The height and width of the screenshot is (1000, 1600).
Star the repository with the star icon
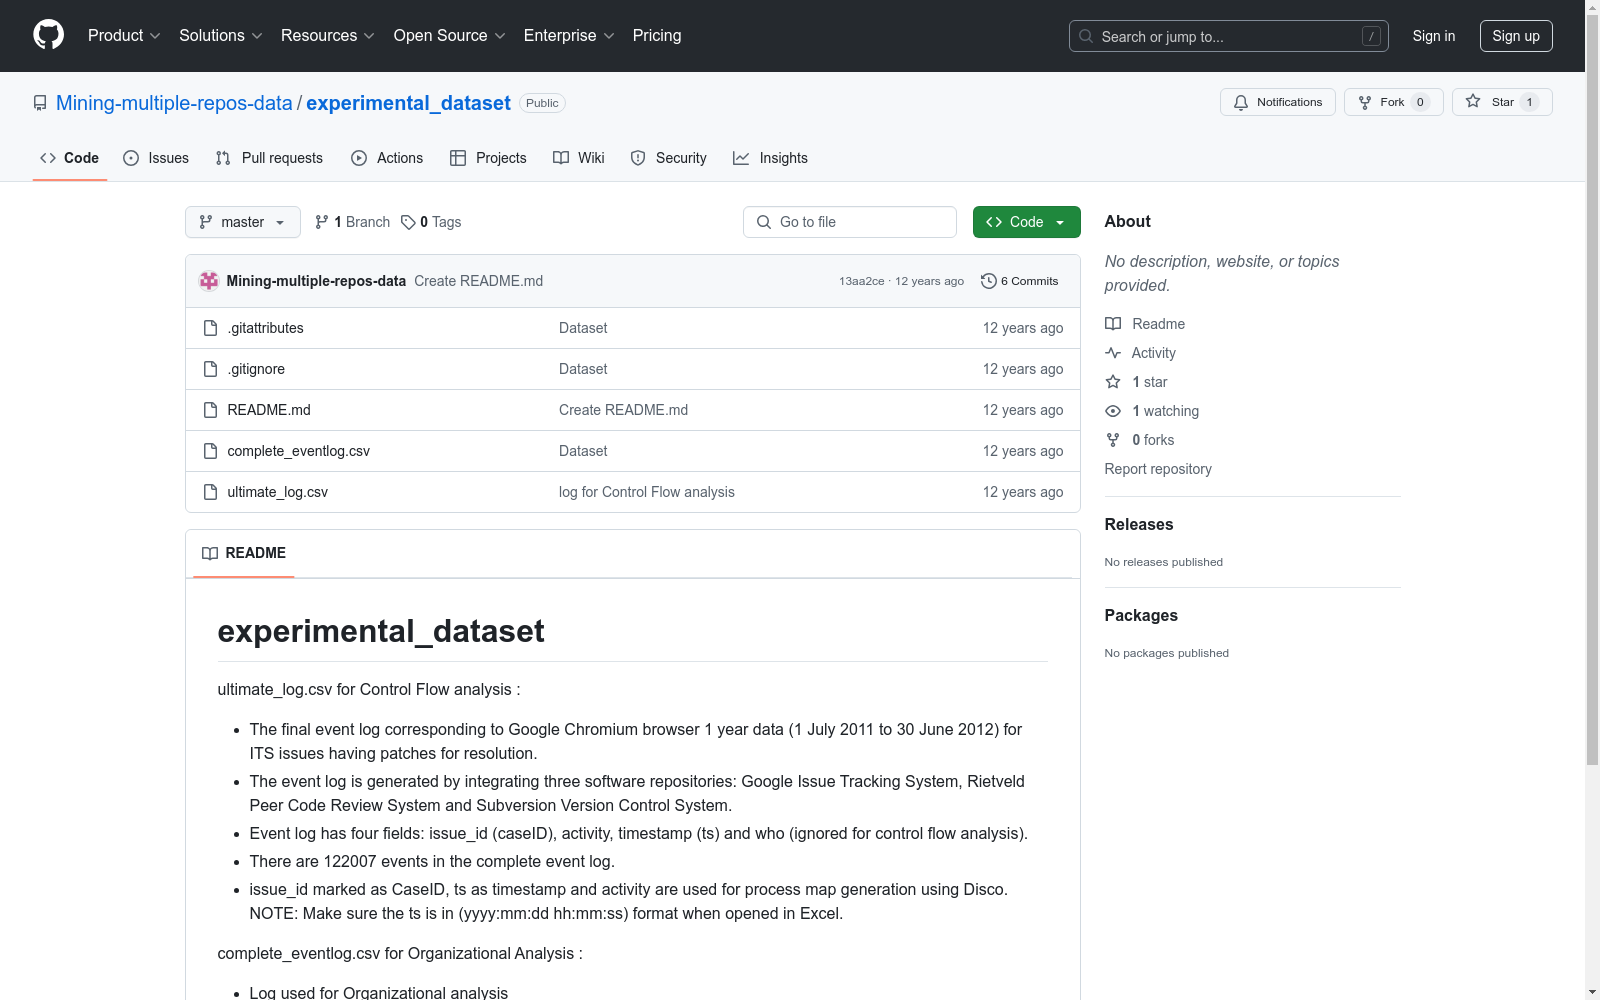click(1473, 101)
